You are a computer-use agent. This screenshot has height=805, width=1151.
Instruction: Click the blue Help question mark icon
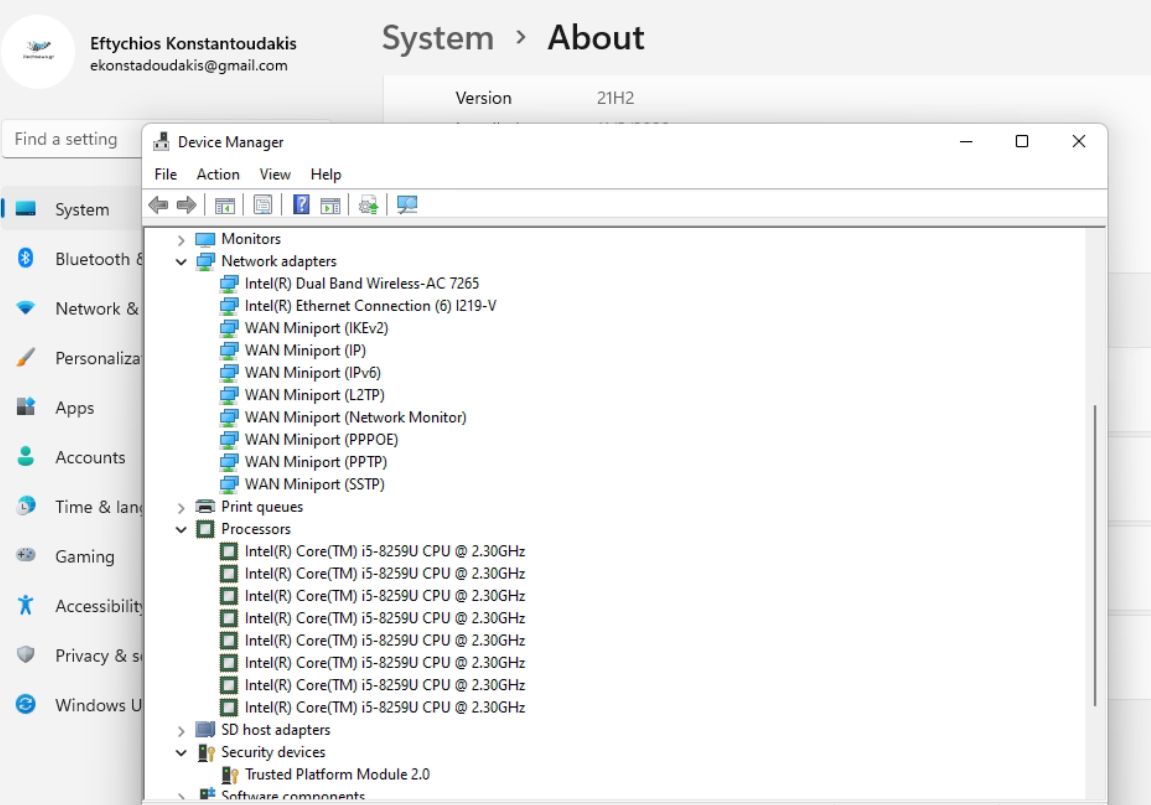tap(301, 205)
